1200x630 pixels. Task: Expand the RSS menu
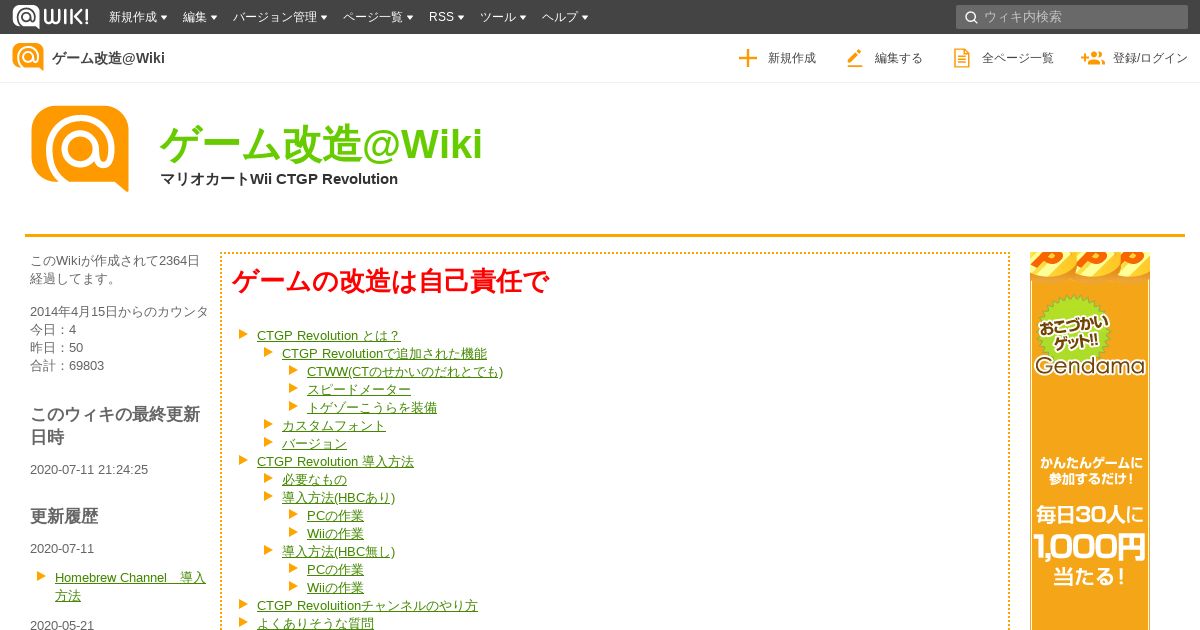tap(447, 17)
